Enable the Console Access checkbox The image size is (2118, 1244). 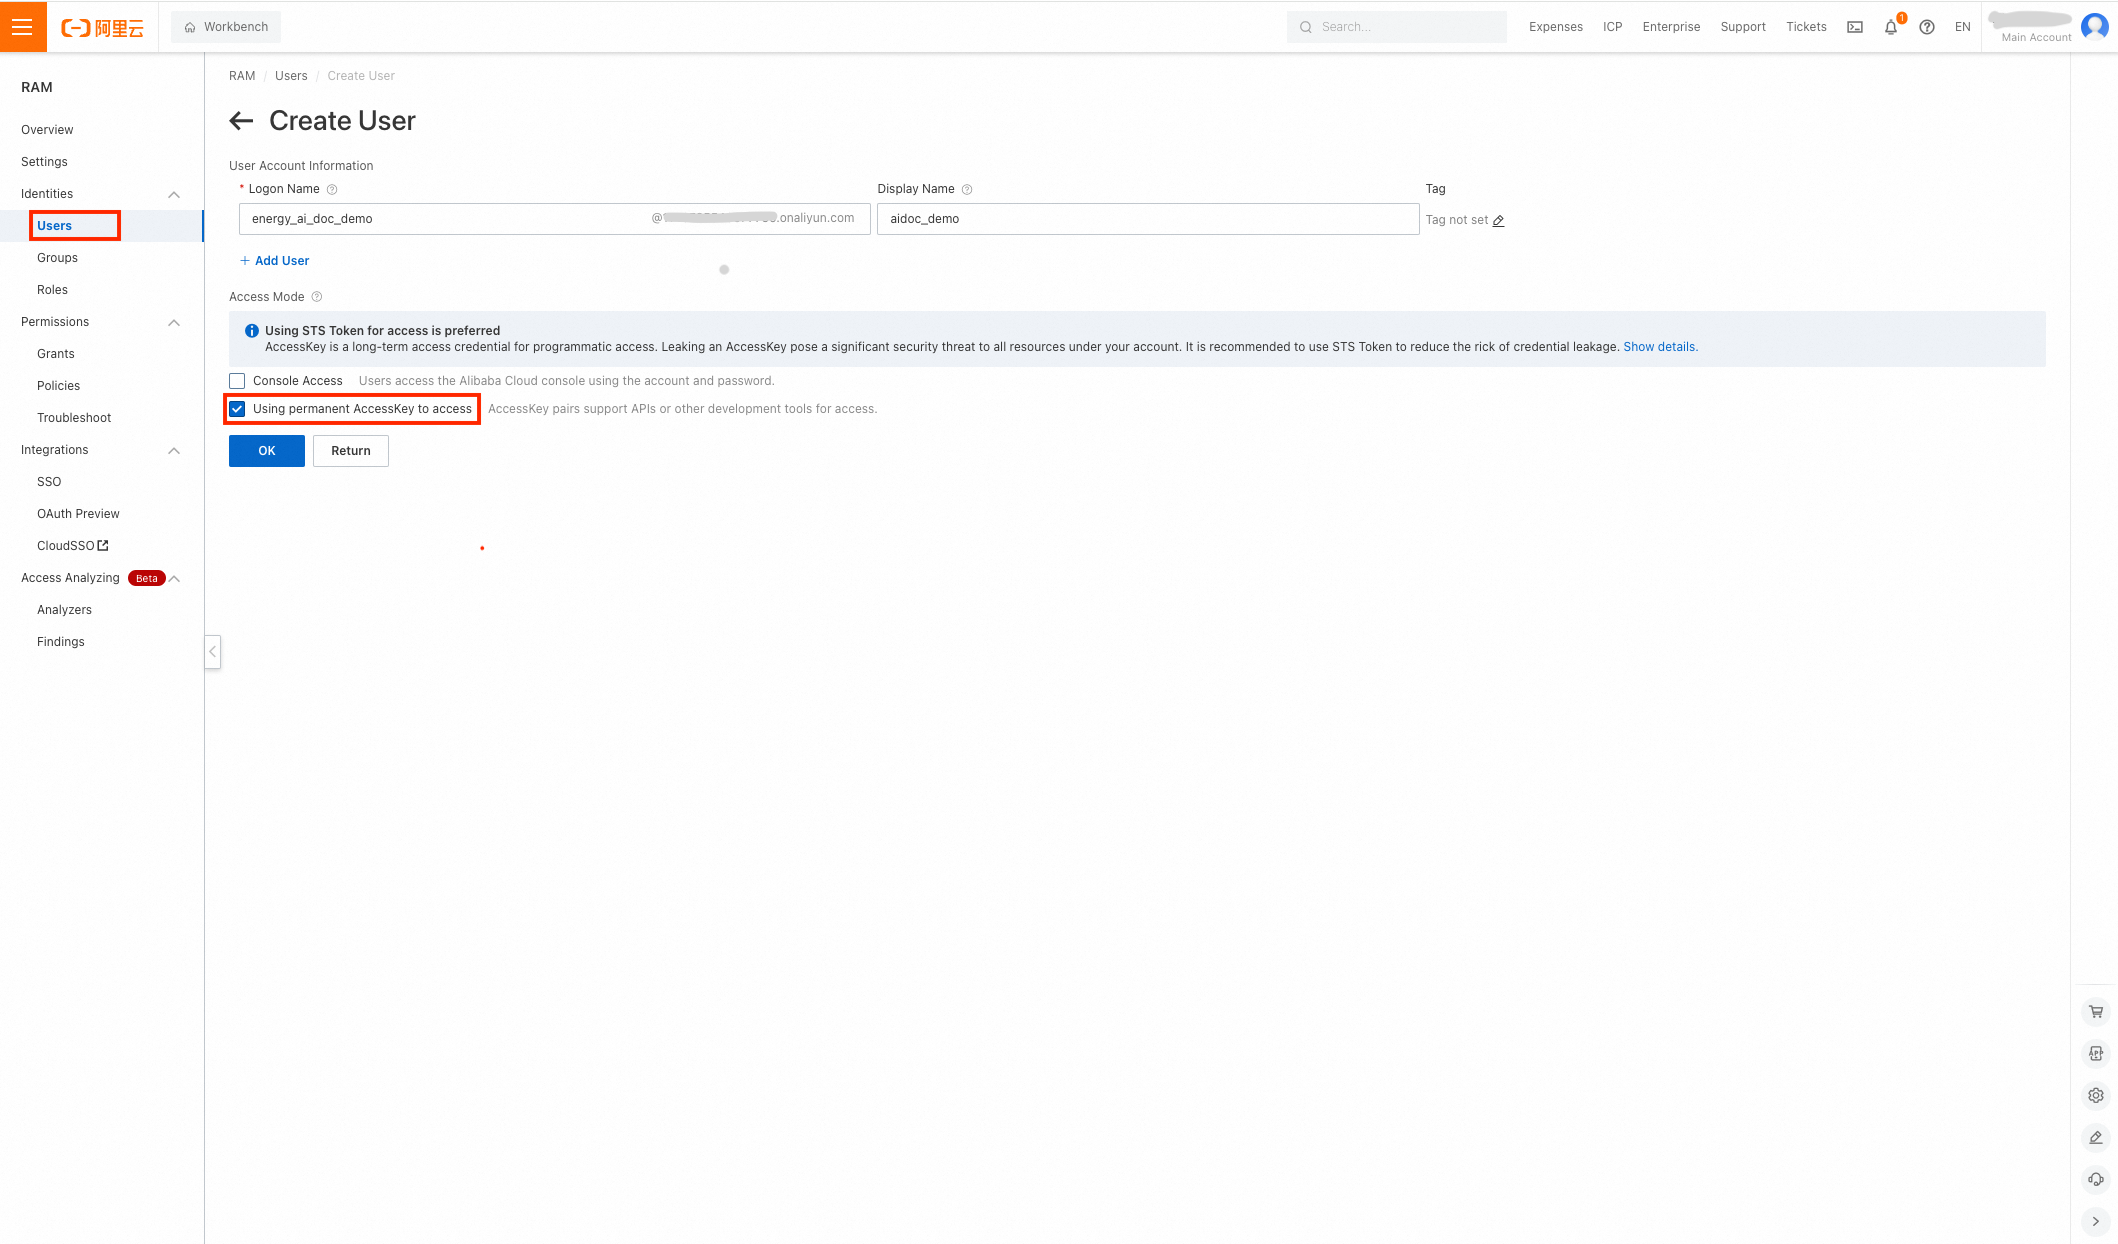click(237, 380)
